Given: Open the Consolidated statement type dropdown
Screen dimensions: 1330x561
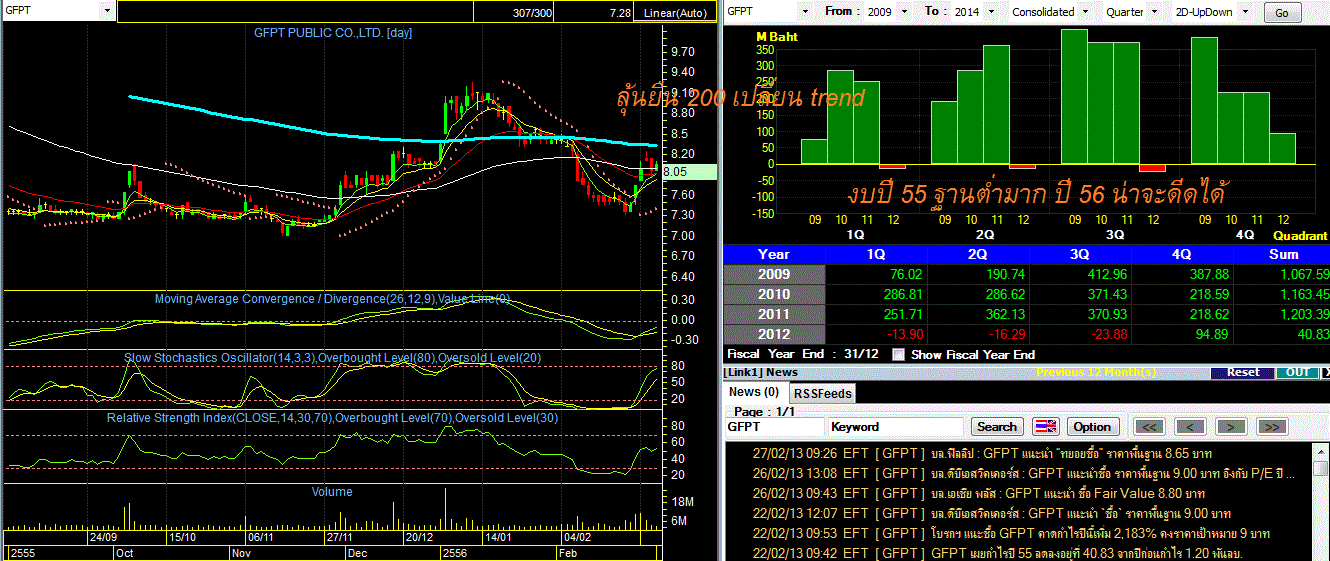Looking at the screenshot, I should tap(1084, 11).
